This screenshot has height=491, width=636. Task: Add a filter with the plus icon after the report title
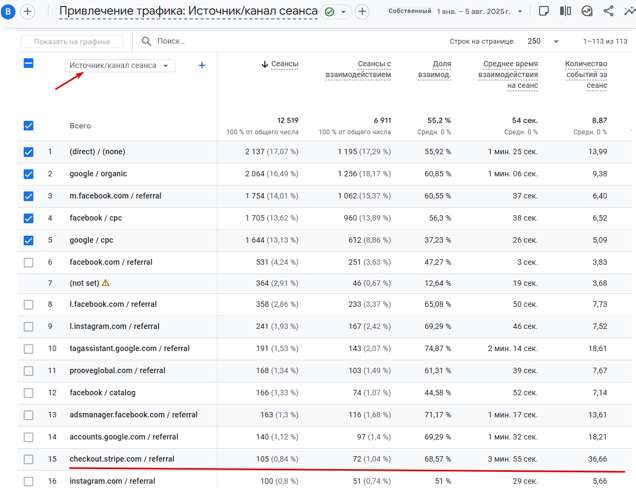click(362, 11)
